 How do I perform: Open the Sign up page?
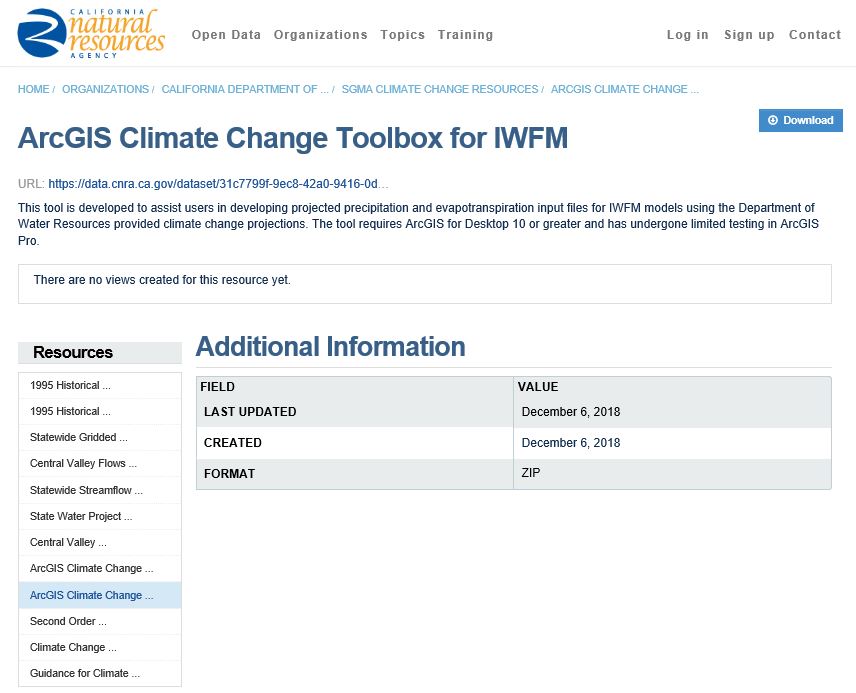click(x=749, y=35)
